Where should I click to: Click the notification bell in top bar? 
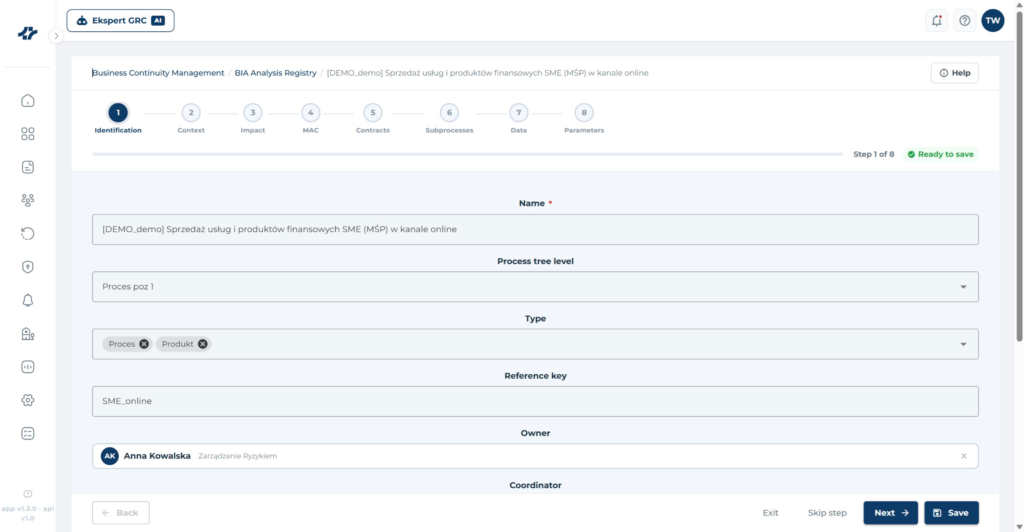point(936,20)
